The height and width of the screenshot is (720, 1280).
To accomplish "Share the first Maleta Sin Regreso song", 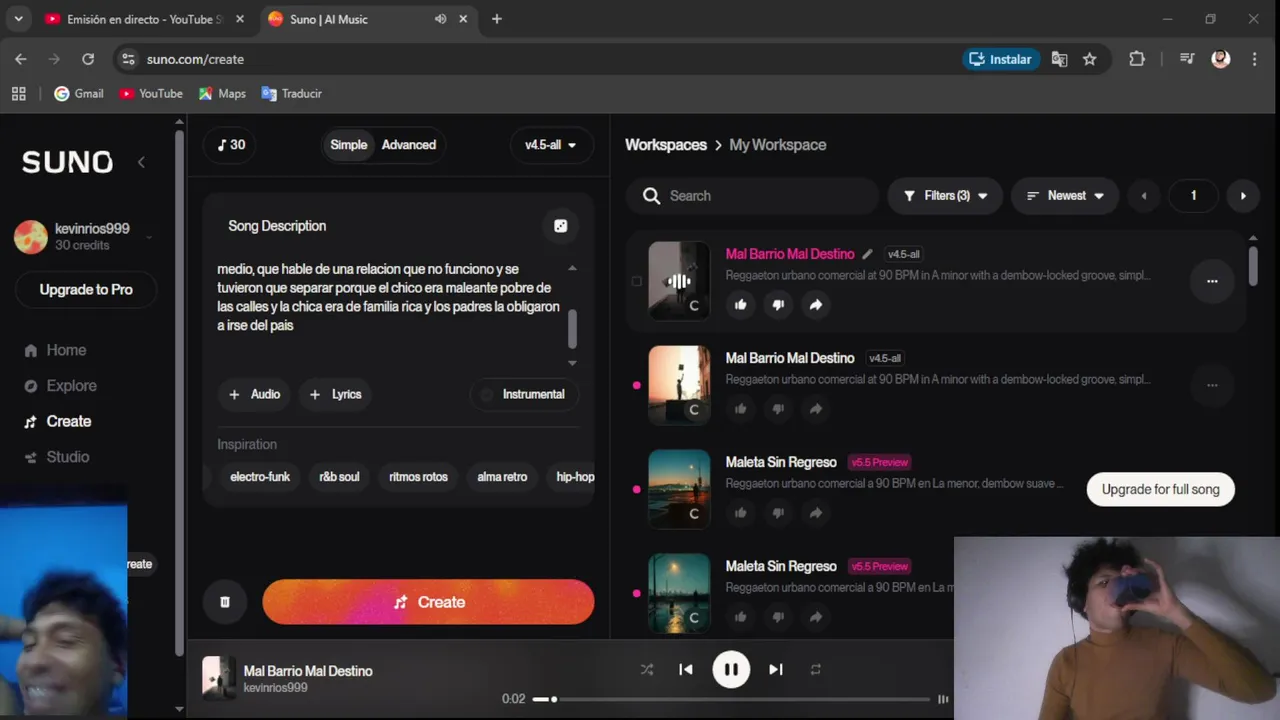I will pyautogui.click(x=816, y=513).
